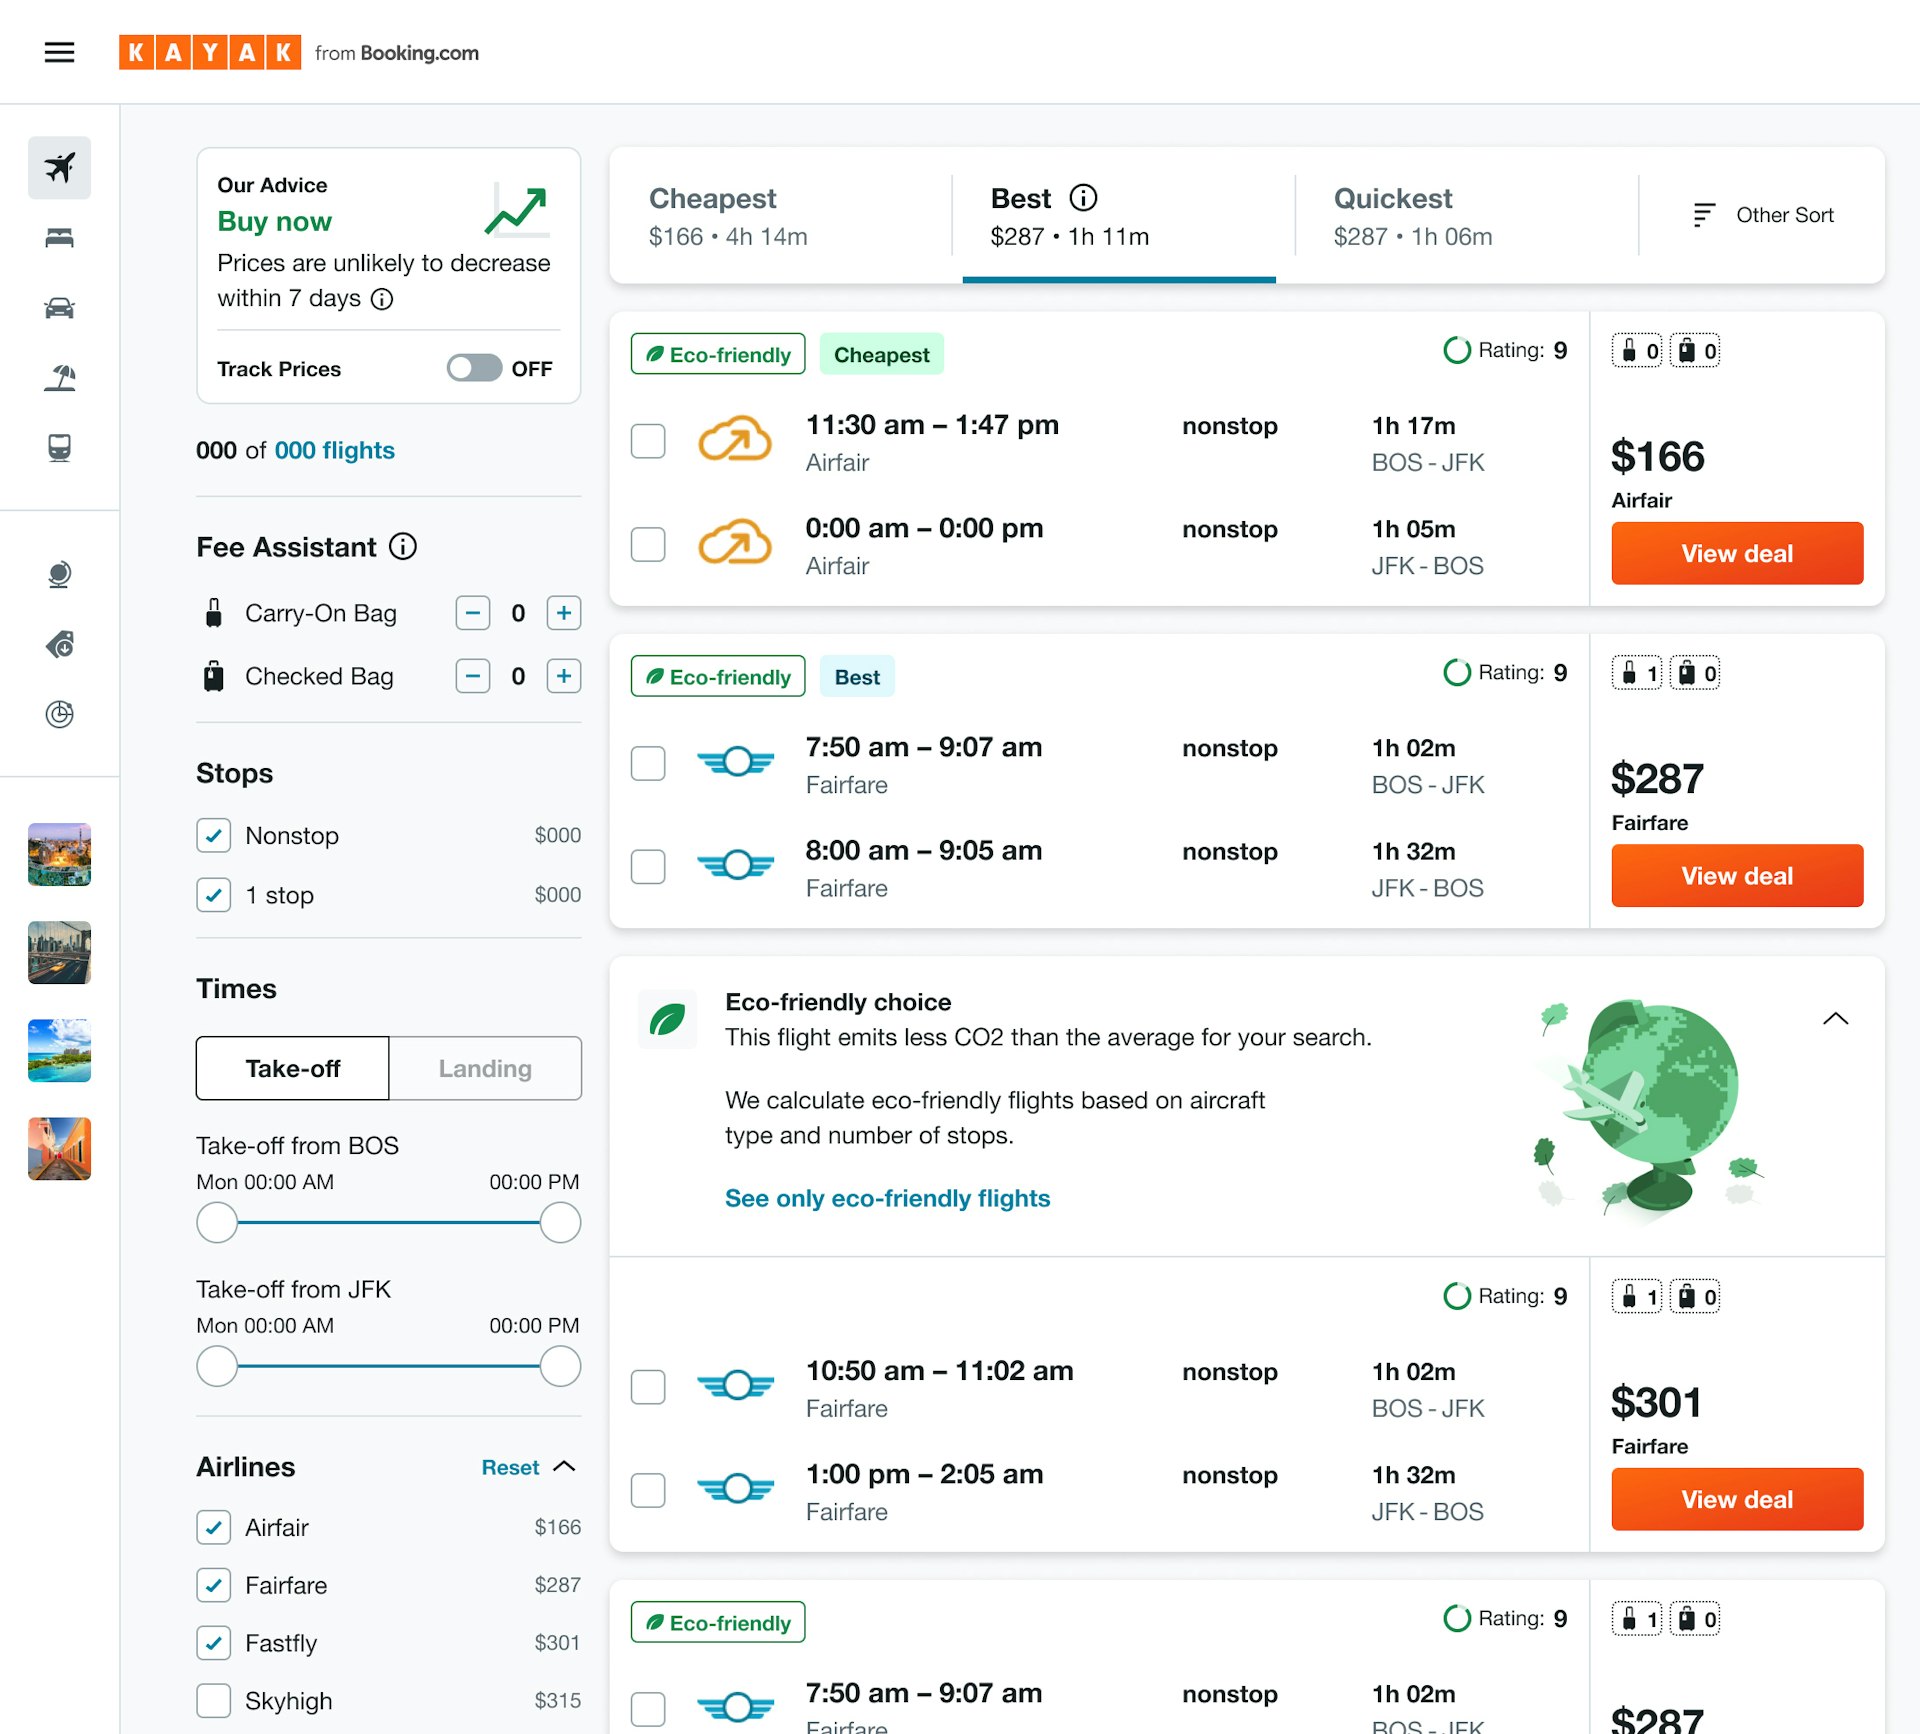The height and width of the screenshot is (1734, 1920).
Task: Click See only eco-friendly flights link
Action: click(x=886, y=1197)
